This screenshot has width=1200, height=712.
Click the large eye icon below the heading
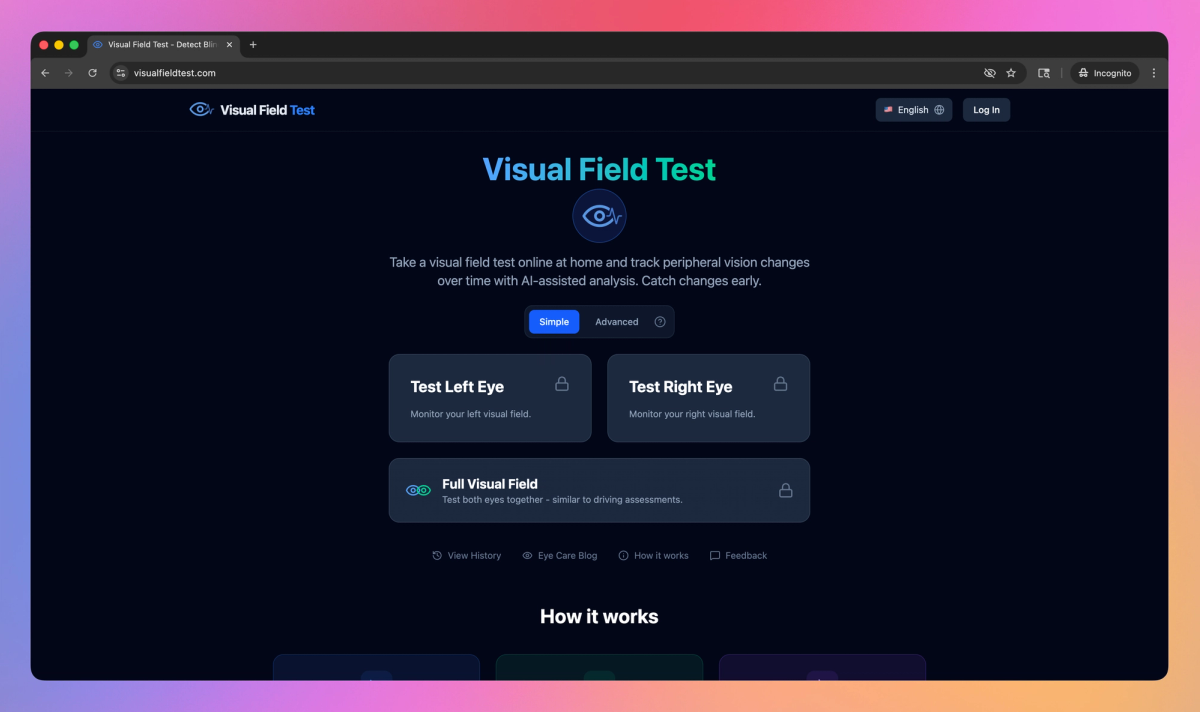click(599, 215)
